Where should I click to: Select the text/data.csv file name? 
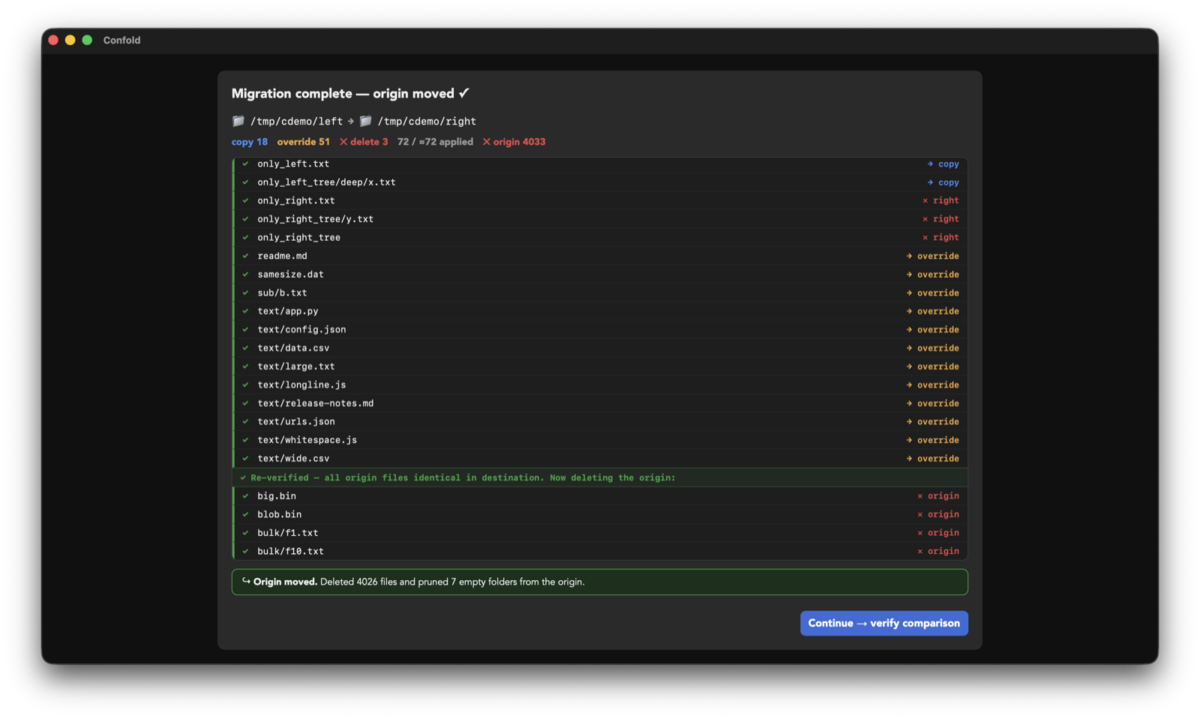click(x=293, y=348)
